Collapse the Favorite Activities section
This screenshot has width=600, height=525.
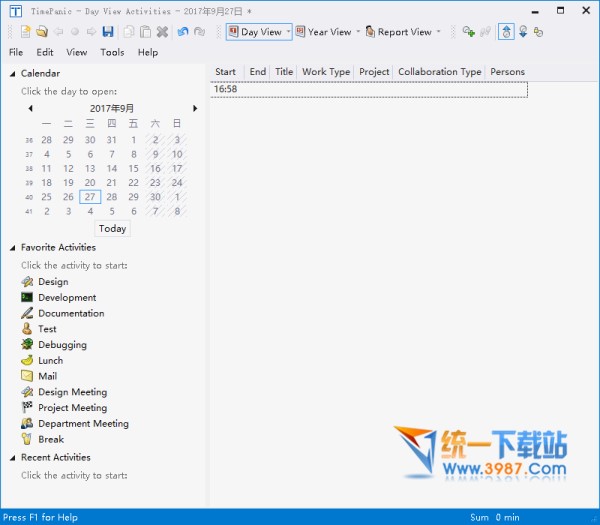pos(13,248)
